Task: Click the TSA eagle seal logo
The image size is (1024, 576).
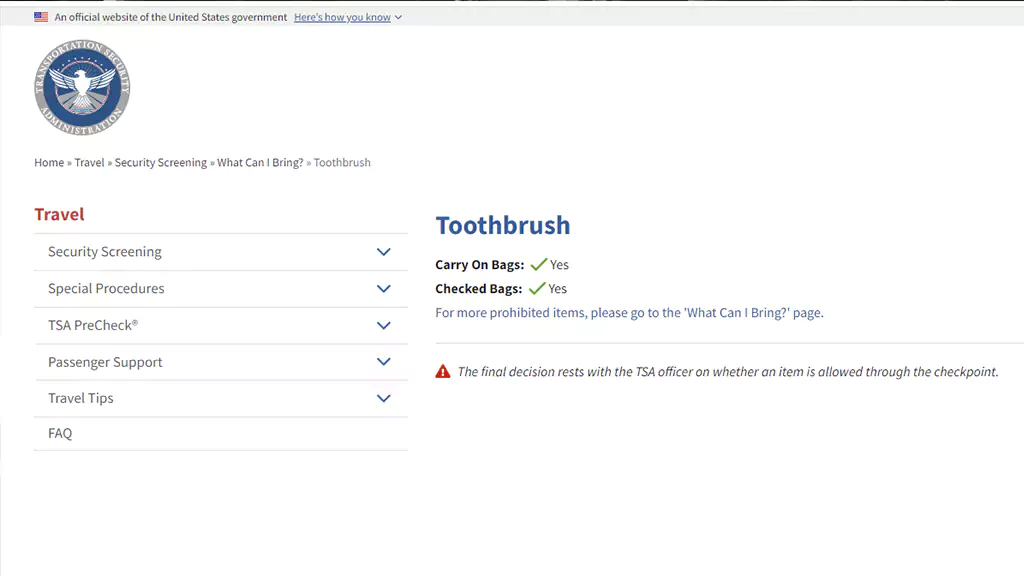Action: [82, 88]
